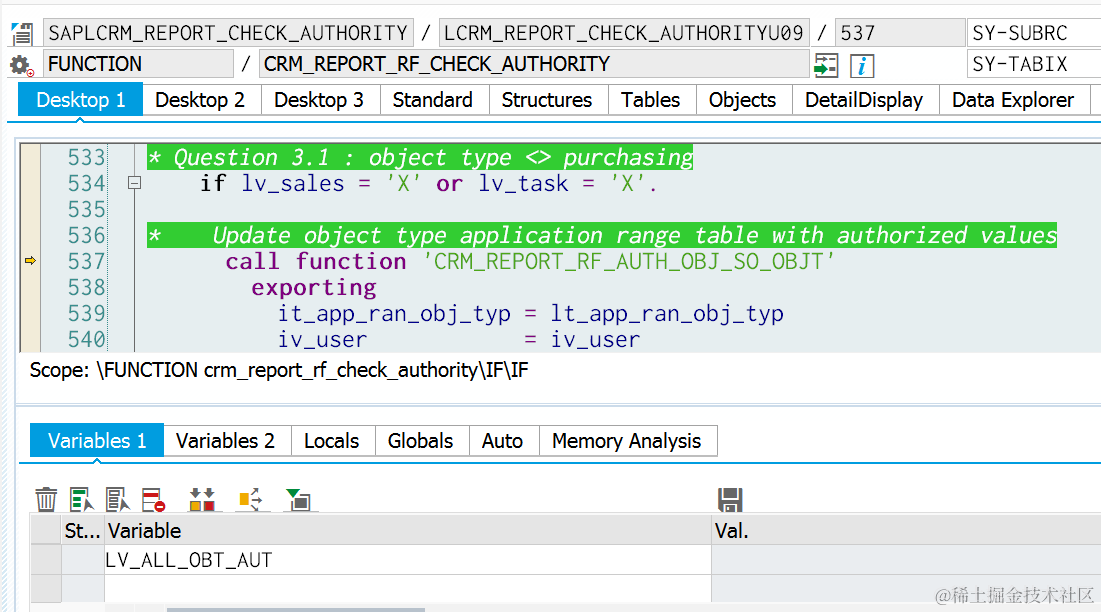Open the Objects tab
The width and height of the screenshot is (1101, 612).
[742, 100]
